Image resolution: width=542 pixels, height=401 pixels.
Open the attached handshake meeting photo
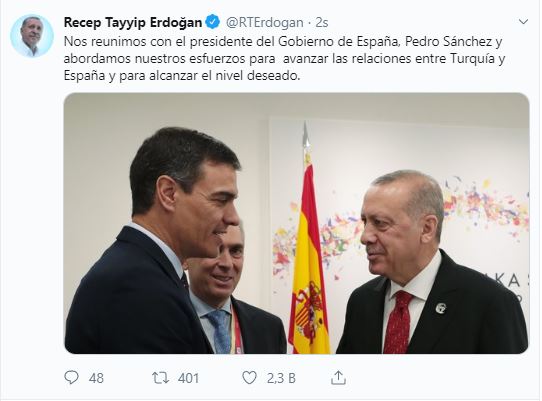pyautogui.click(x=297, y=223)
